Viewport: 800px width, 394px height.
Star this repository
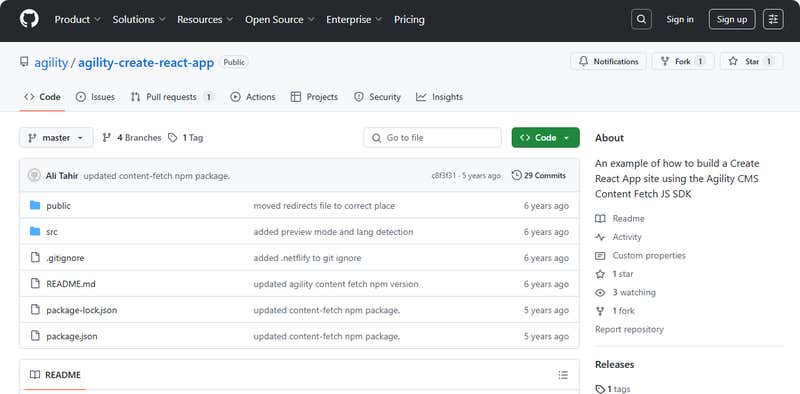tap(752, 61)
